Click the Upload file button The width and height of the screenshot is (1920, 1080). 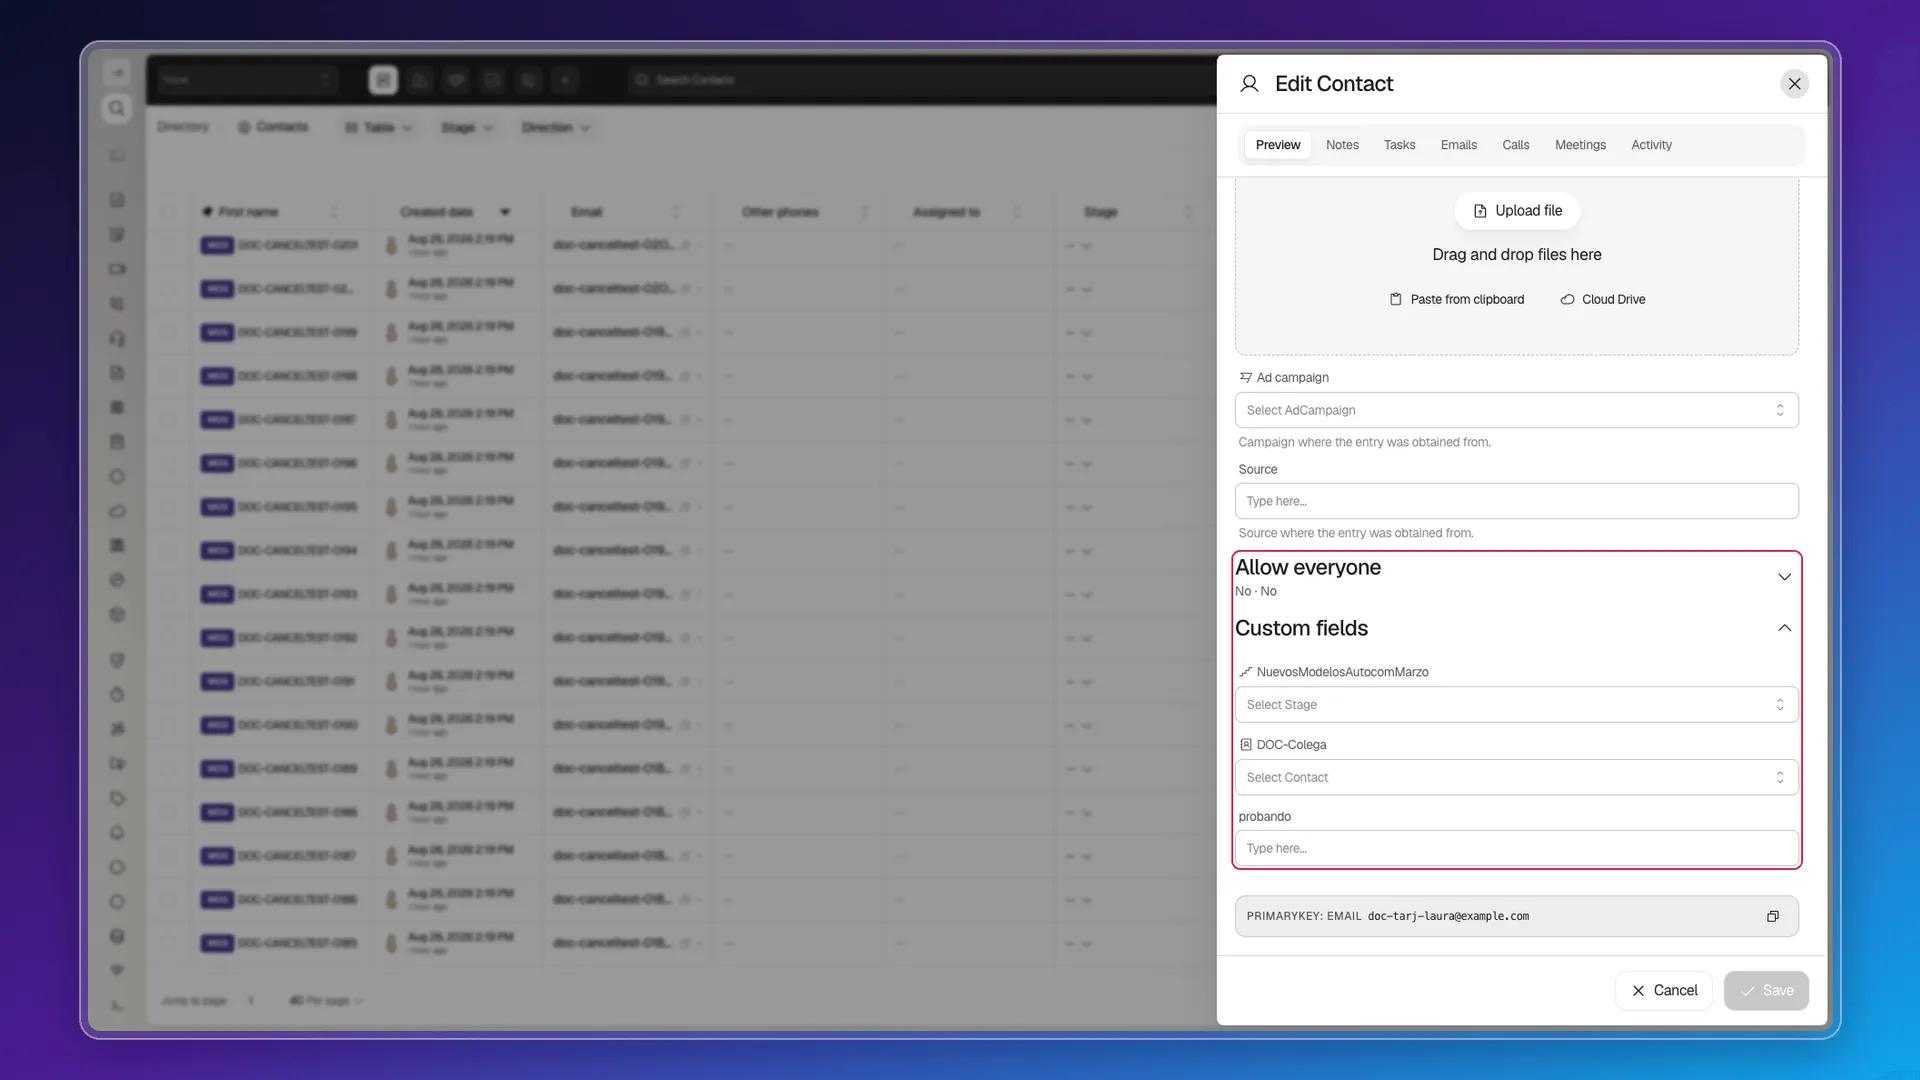pyautogui.click(x=1517, y=211)
